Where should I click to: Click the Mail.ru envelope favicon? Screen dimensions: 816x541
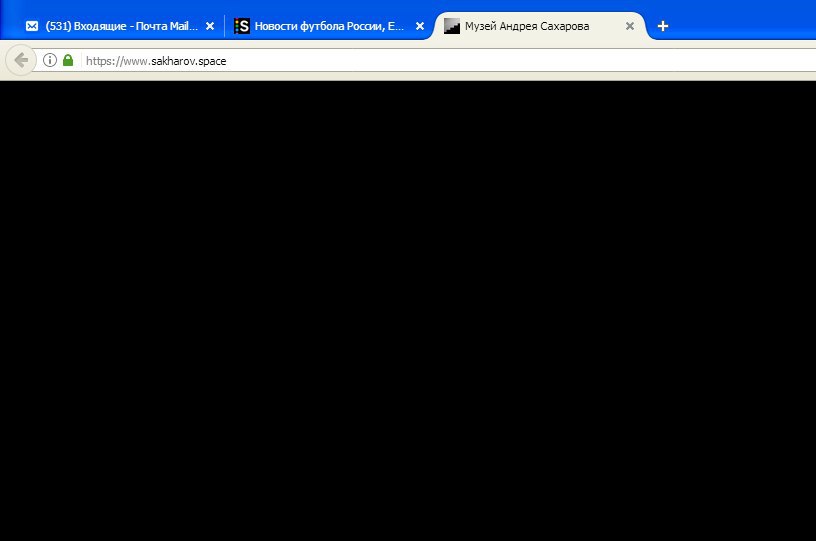point(32,26)
